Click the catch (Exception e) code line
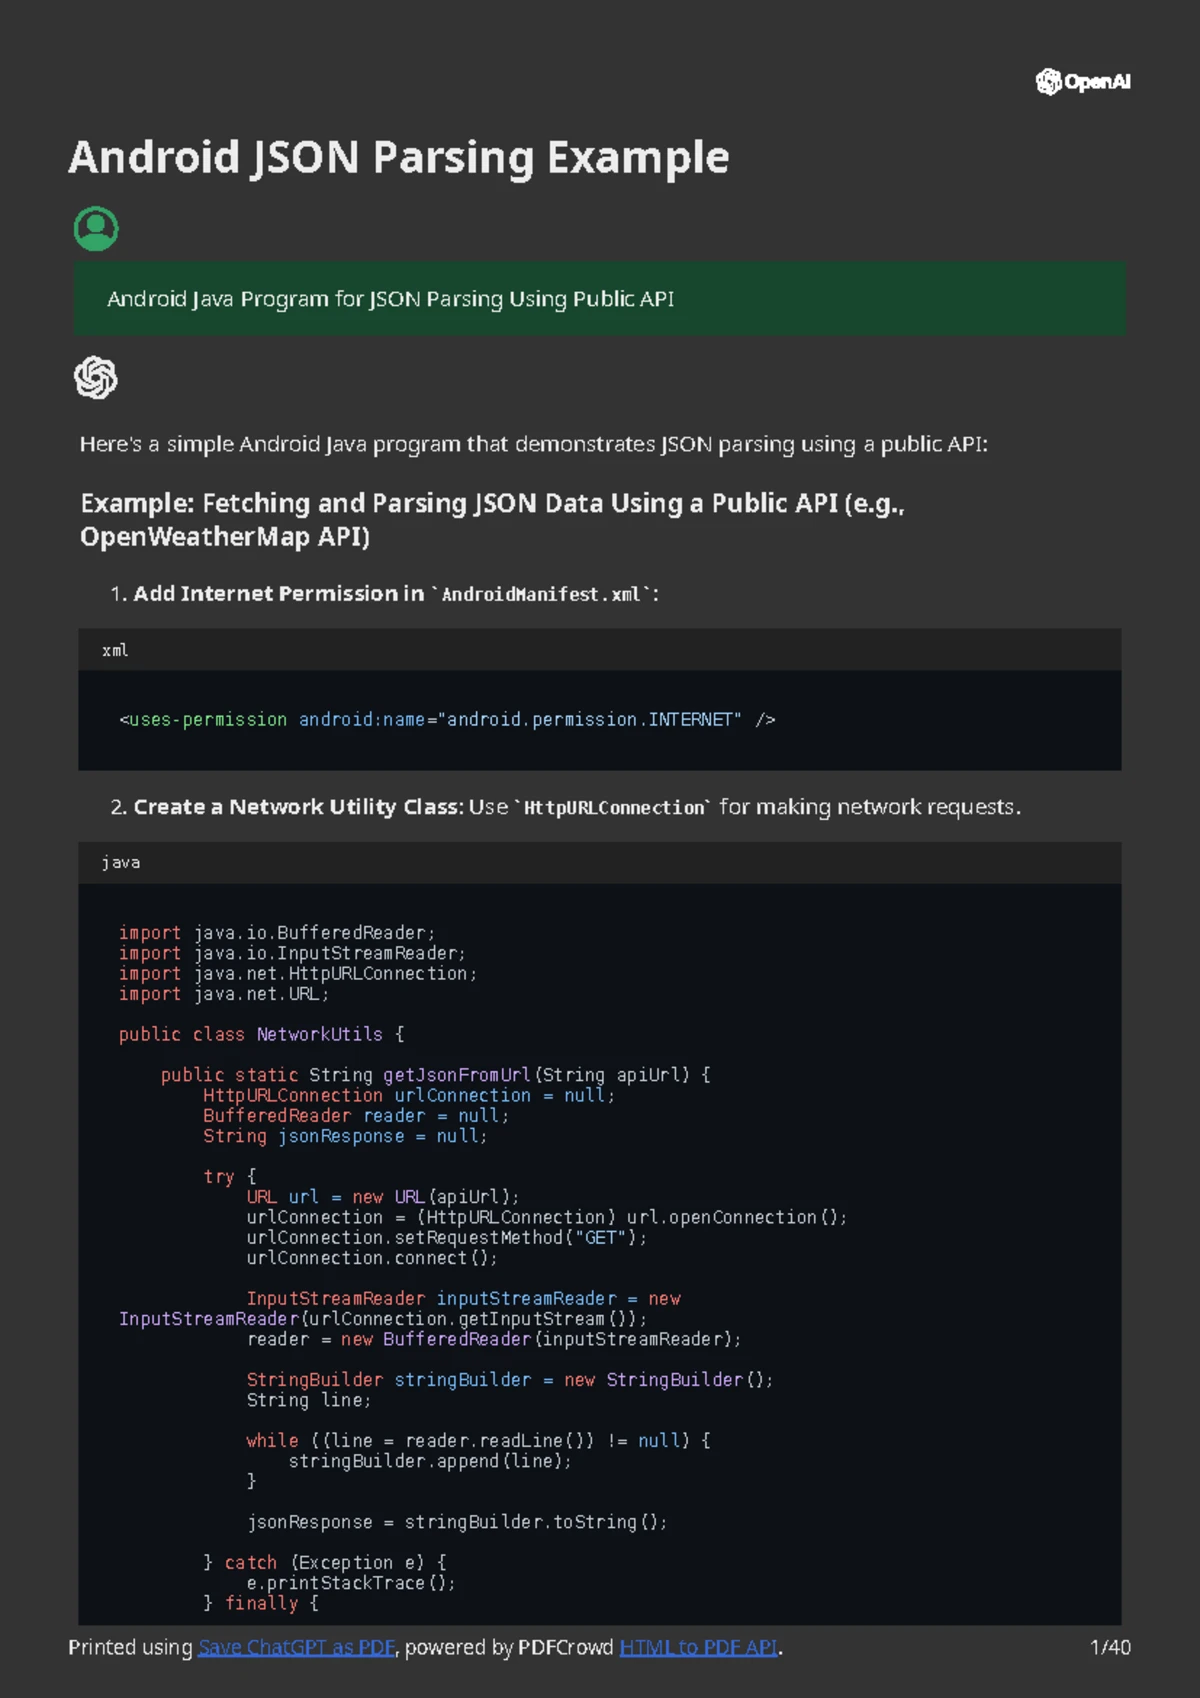 click(x=325, y=1563)
